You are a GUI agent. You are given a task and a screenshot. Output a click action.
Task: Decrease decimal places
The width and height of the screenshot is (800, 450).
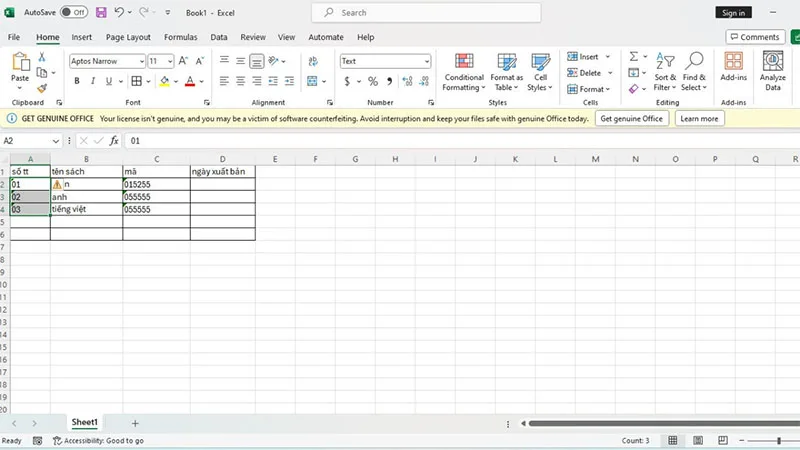[x=424, y=81]
